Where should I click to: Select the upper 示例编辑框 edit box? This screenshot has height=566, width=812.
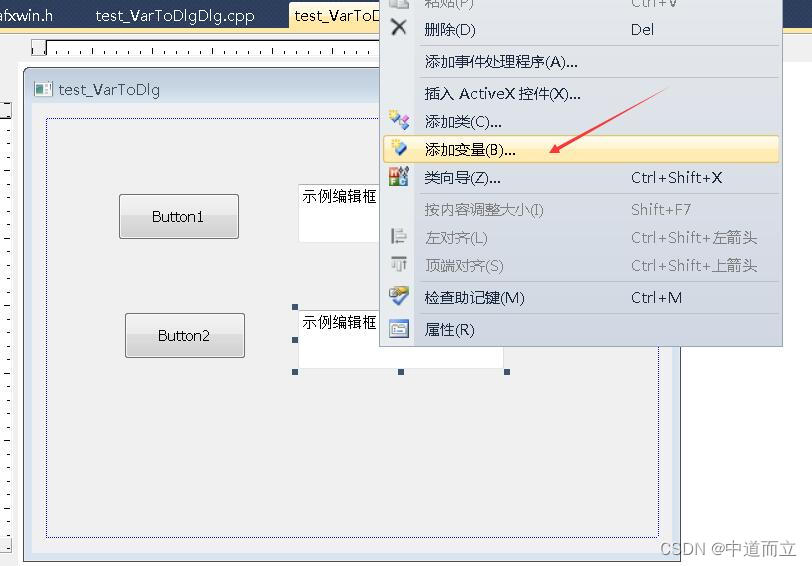(339, 212)
